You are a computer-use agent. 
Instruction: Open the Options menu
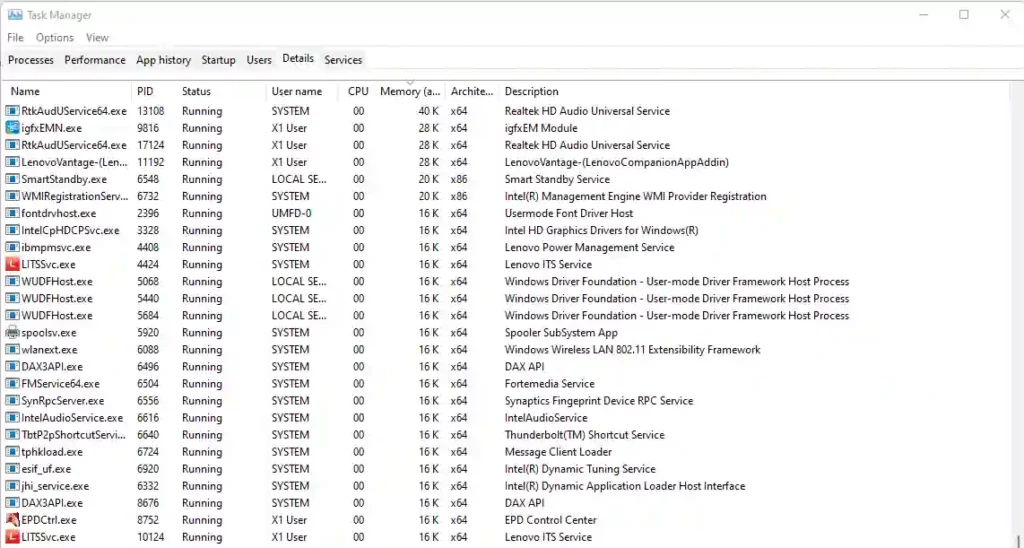click(55, 38)
